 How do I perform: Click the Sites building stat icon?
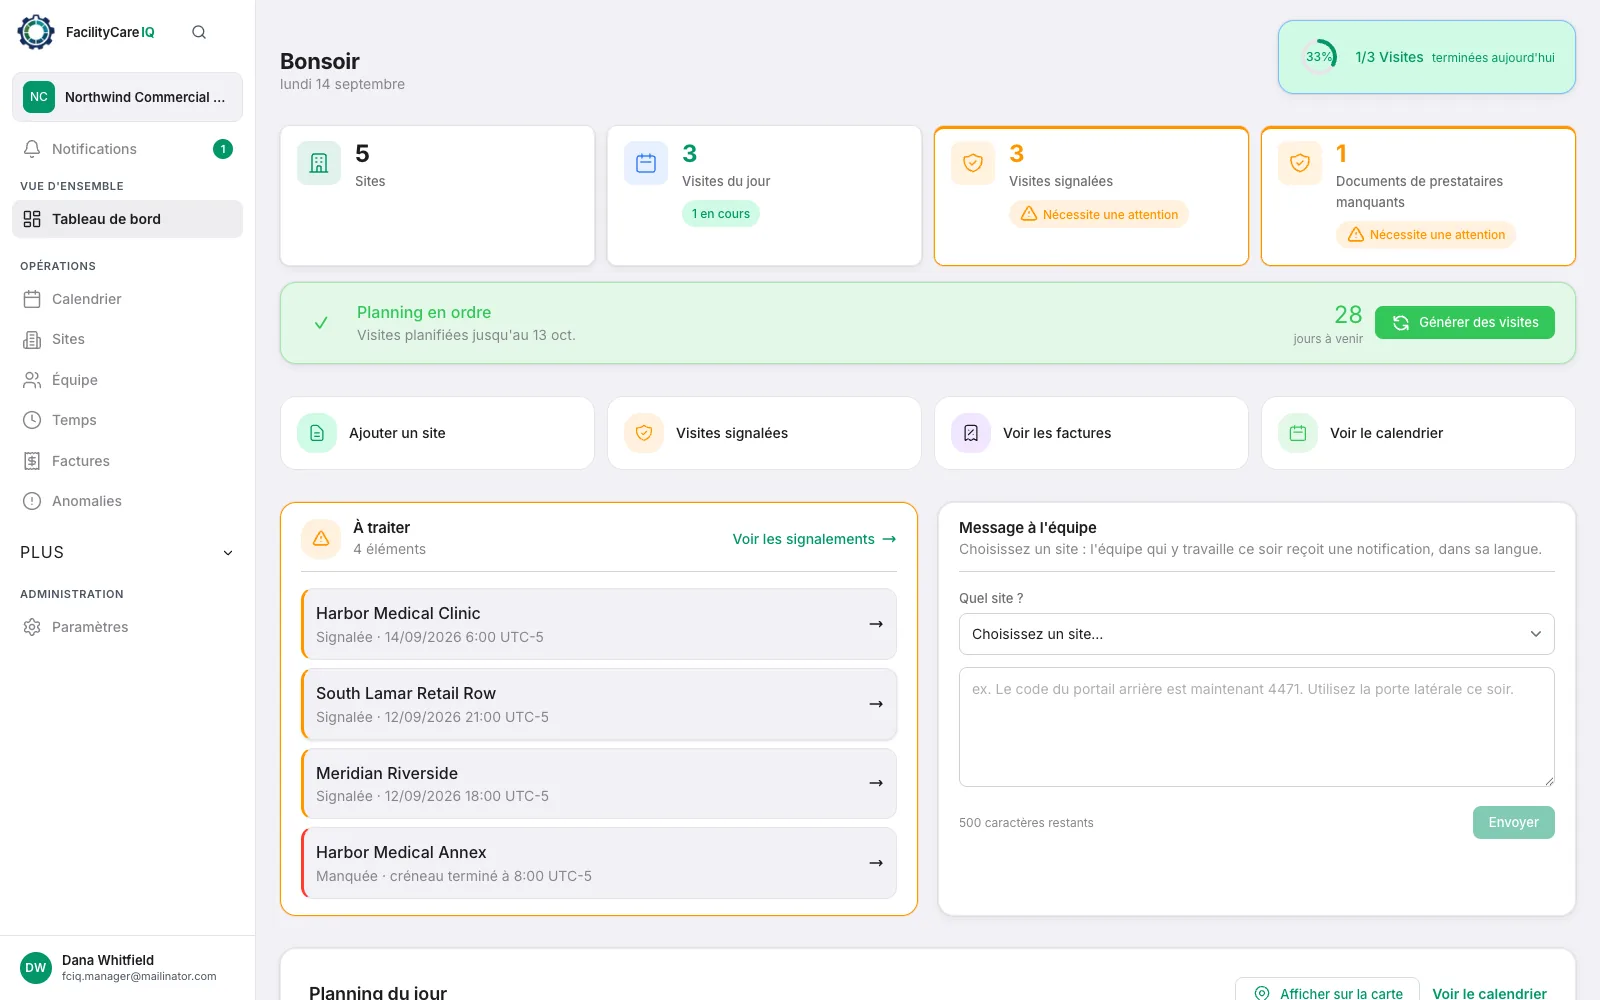point(319,163)
